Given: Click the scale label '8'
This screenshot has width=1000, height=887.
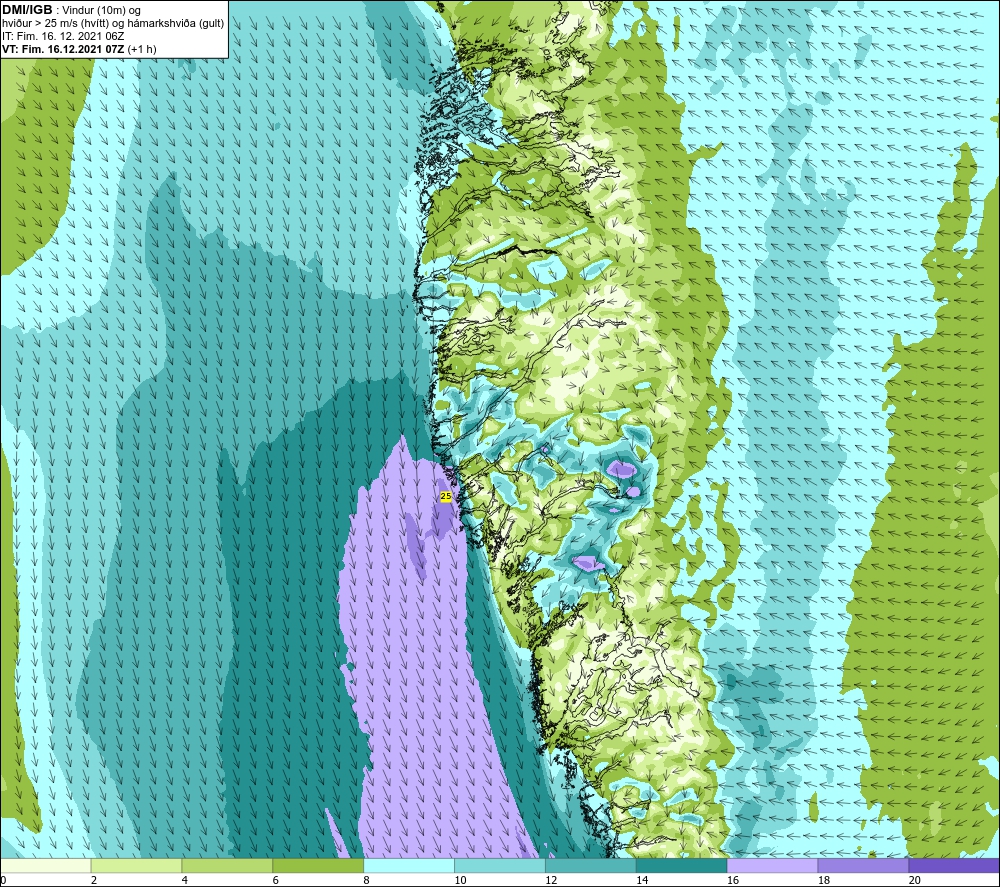Looking at the screenshot, I should 366,880.
